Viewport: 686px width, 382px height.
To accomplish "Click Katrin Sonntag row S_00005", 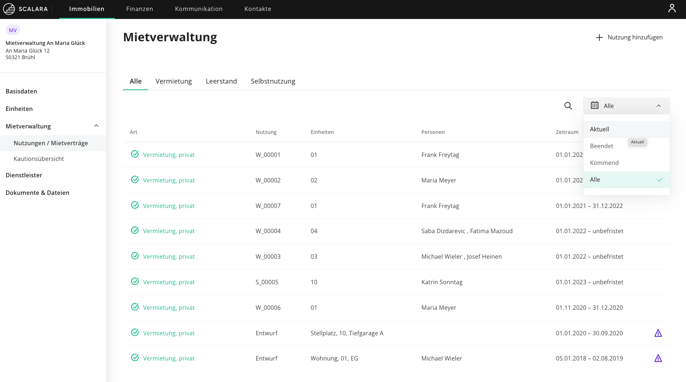I will 396,282.
